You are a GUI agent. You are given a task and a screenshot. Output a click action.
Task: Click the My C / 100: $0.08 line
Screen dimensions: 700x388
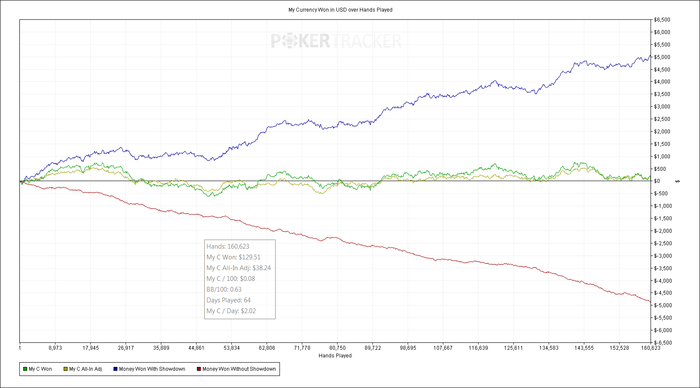[x=231, y=279]
